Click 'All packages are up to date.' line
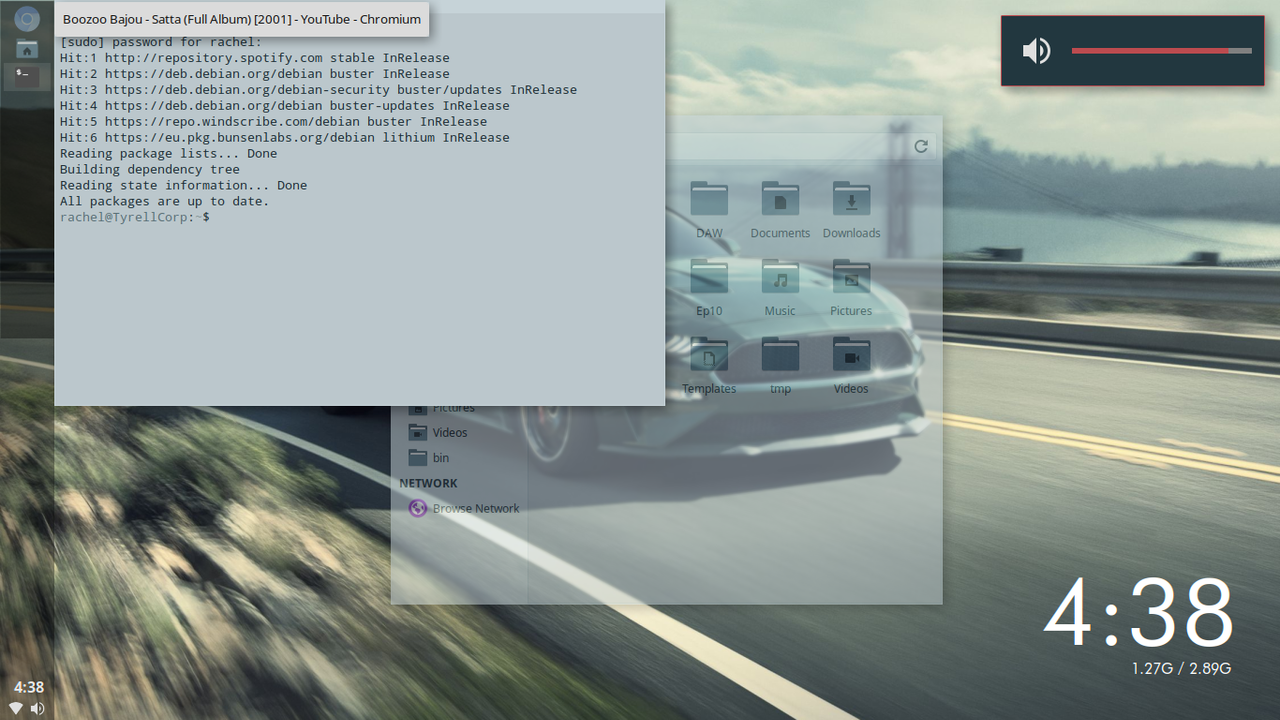Screen dimensions: 1280x720 (x=164, y=201)
